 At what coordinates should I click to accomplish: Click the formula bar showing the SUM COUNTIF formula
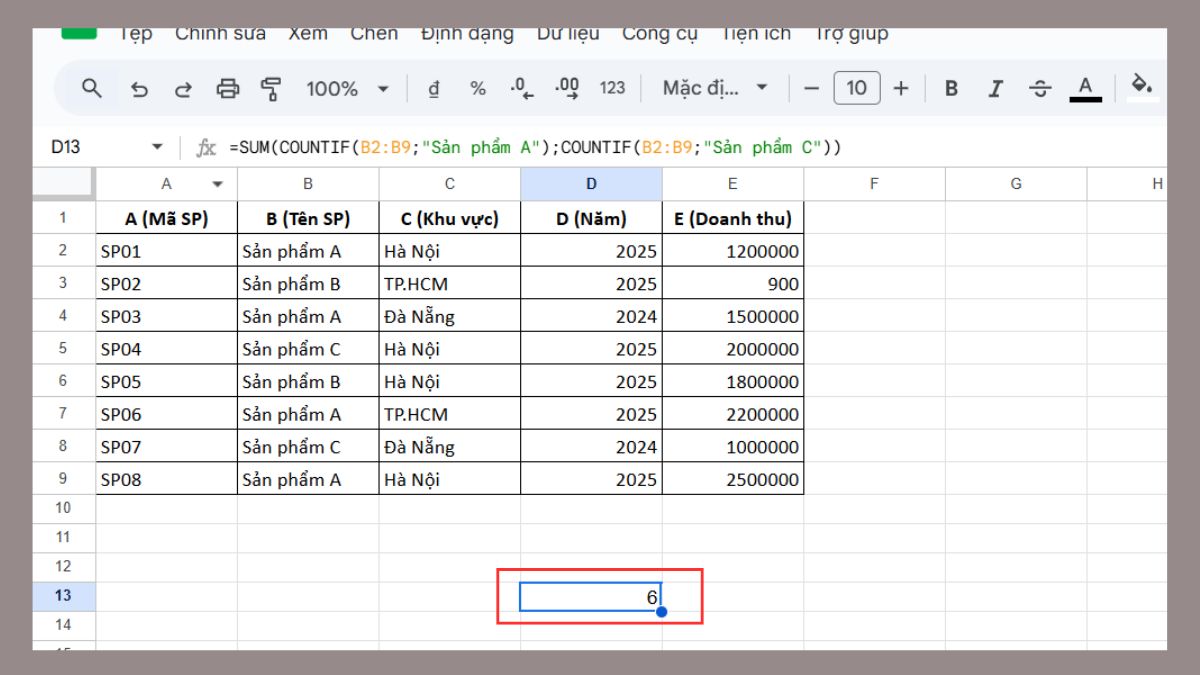(x=500, y=147)
